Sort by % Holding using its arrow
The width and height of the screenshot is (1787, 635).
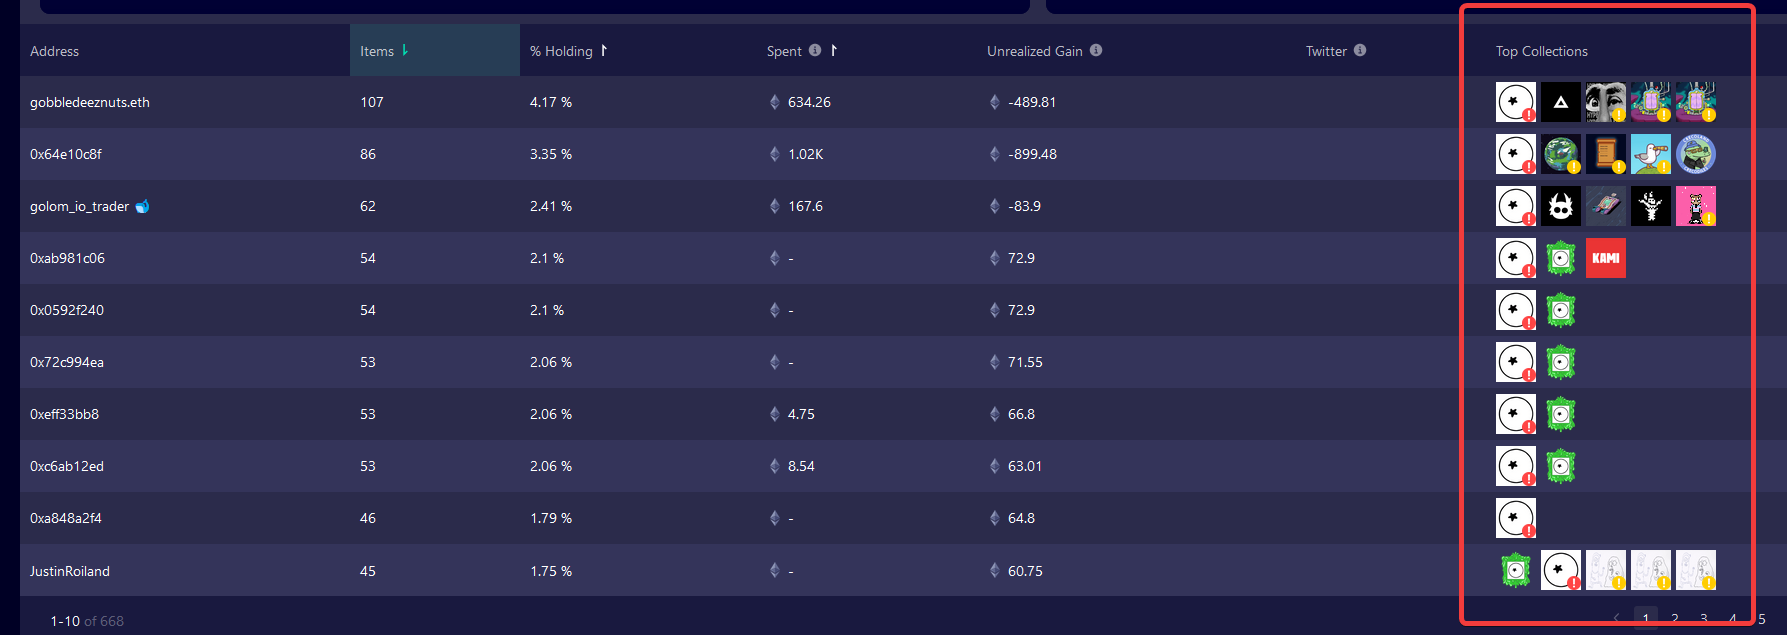tap(604, 50)
